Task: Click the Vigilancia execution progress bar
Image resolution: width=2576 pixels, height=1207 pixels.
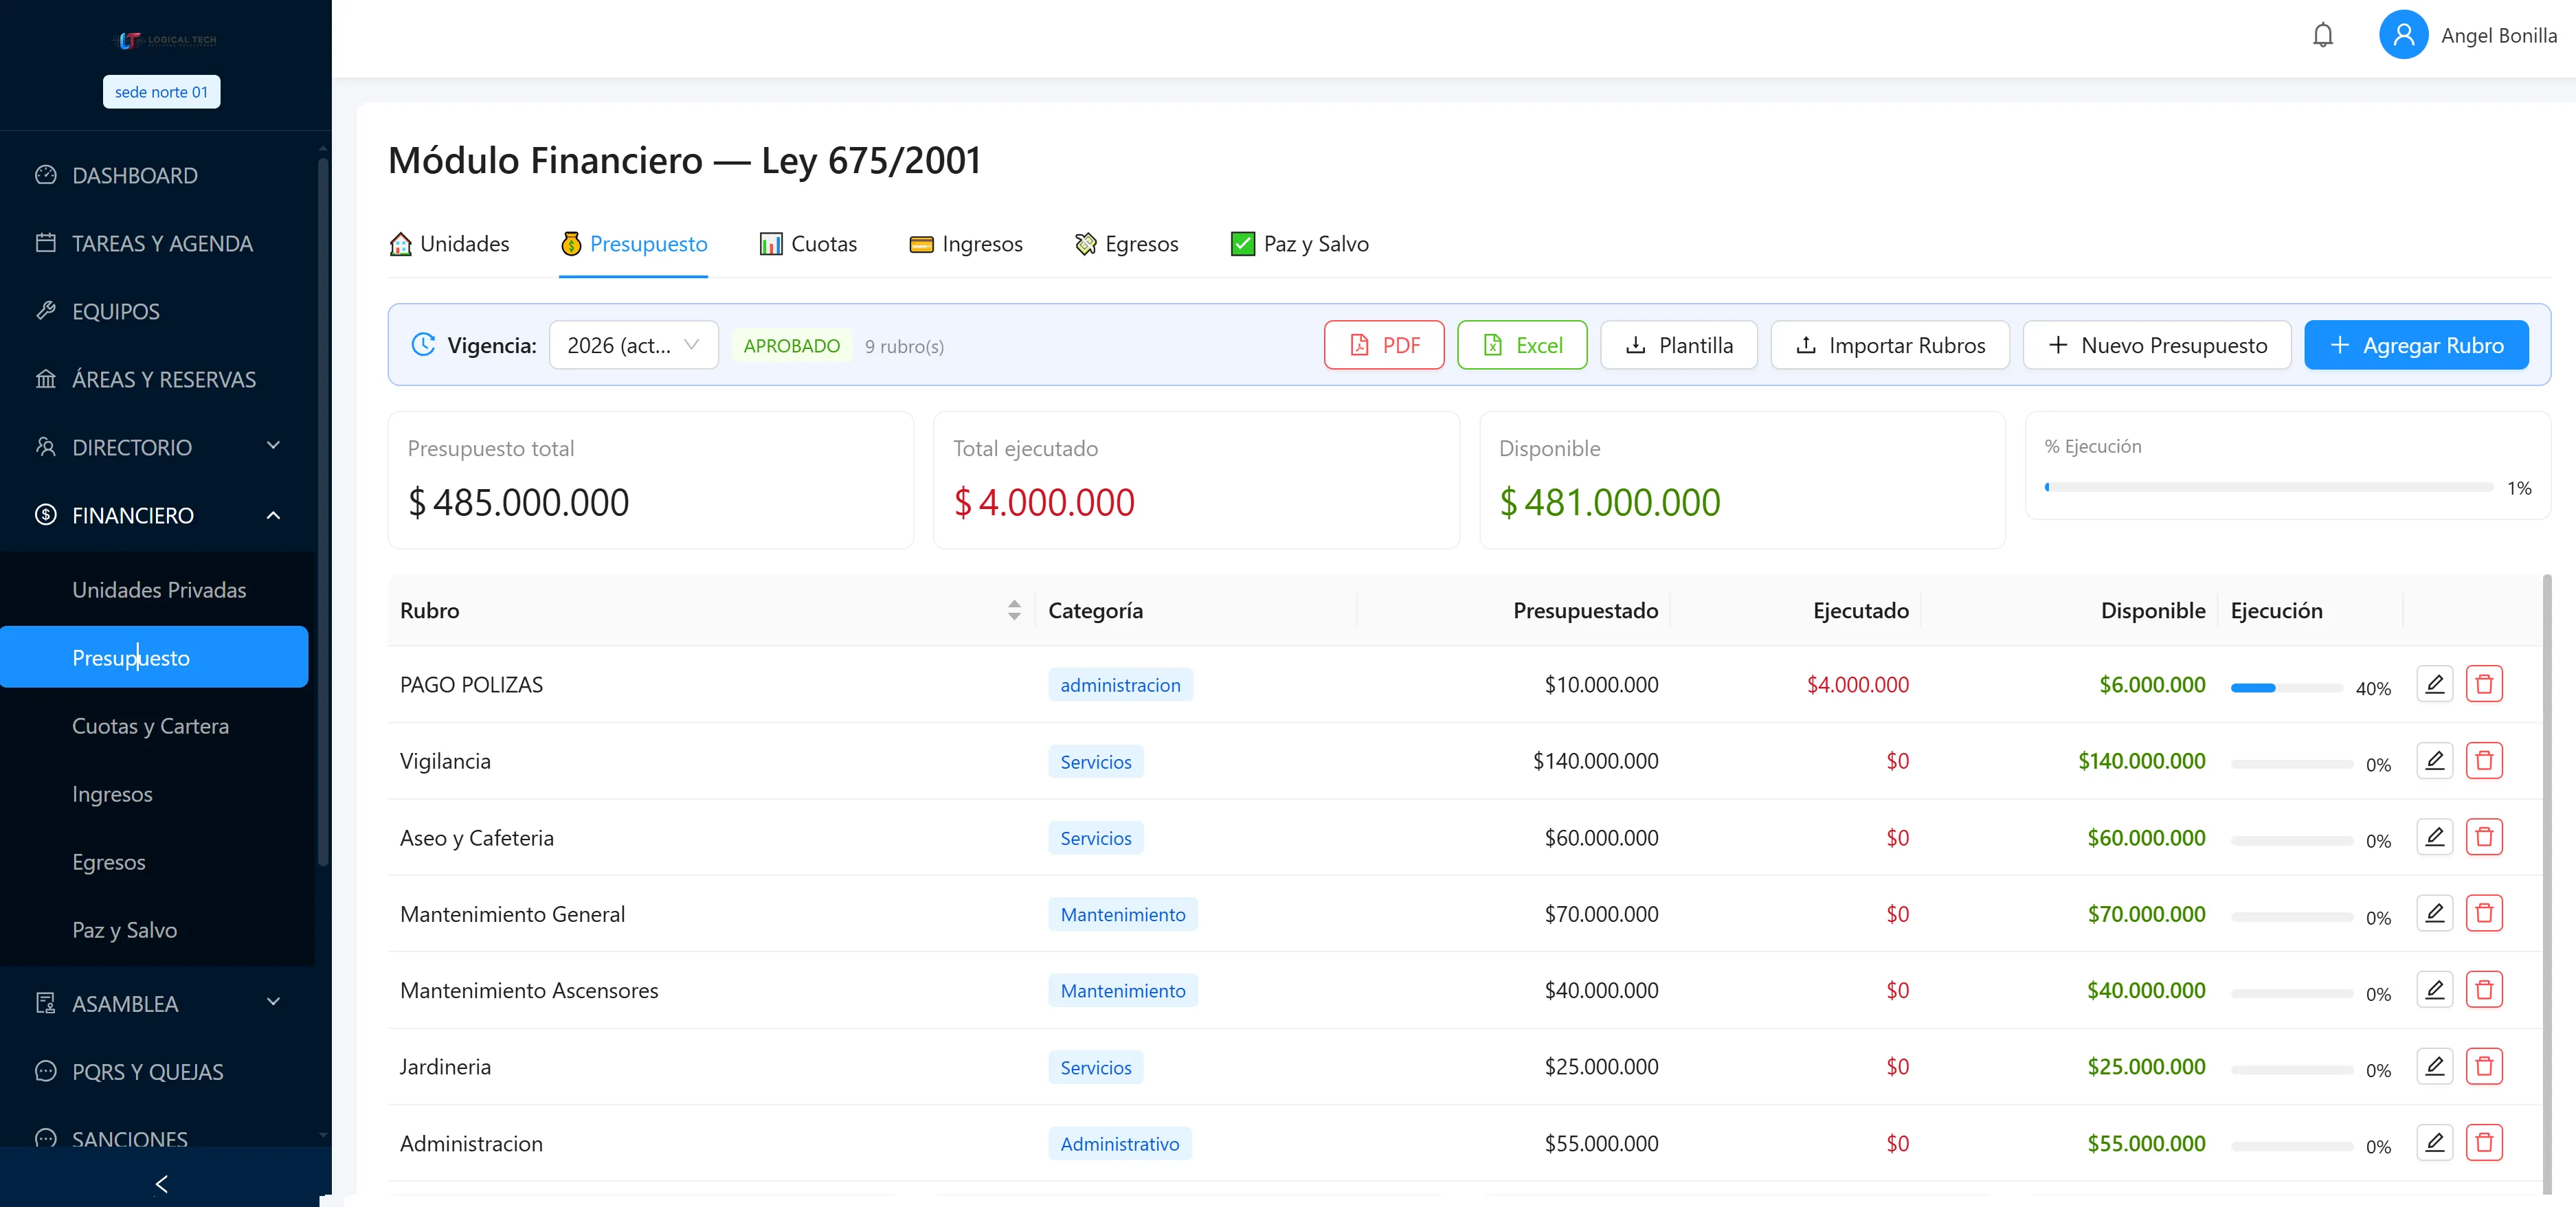Action: 2291,764
